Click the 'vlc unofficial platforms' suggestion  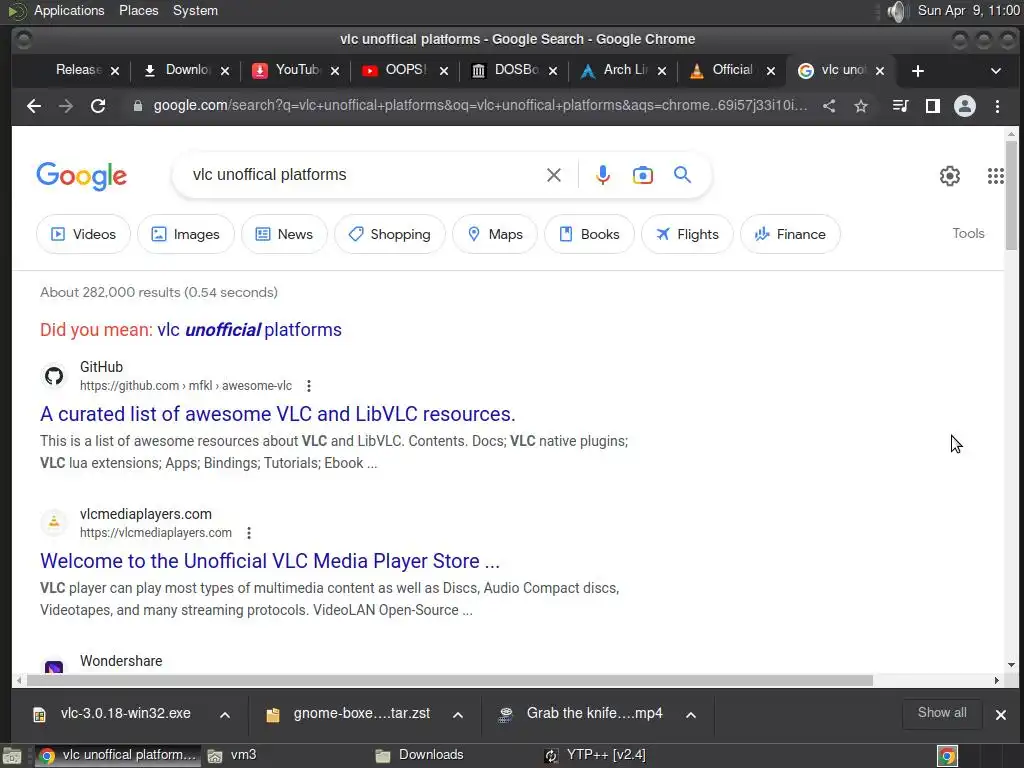tap(249, 330)
